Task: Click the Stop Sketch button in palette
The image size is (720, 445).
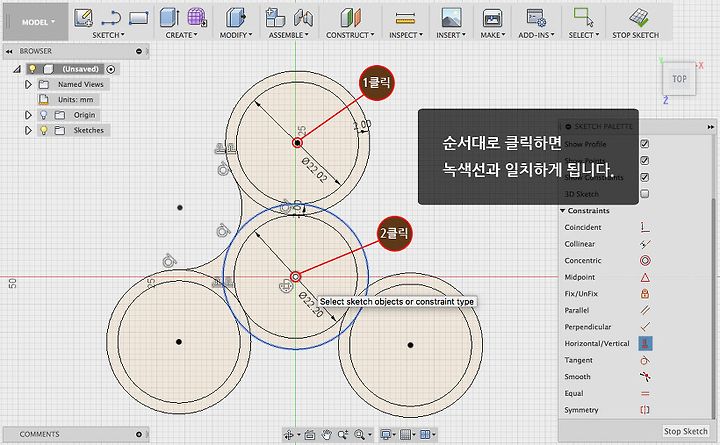Action: pyautogui.click(x=685, y=432)
